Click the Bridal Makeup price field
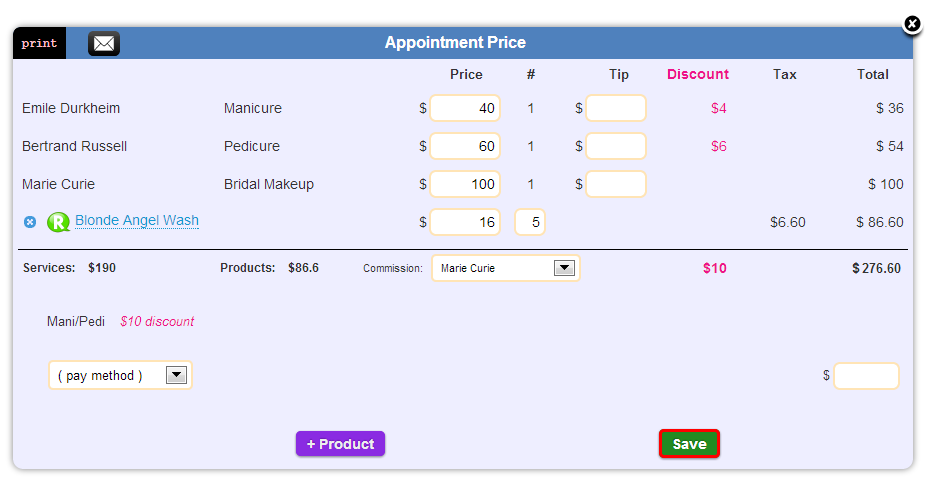The image size is (934, 493). pyautogui.click(x=465, y=184)
